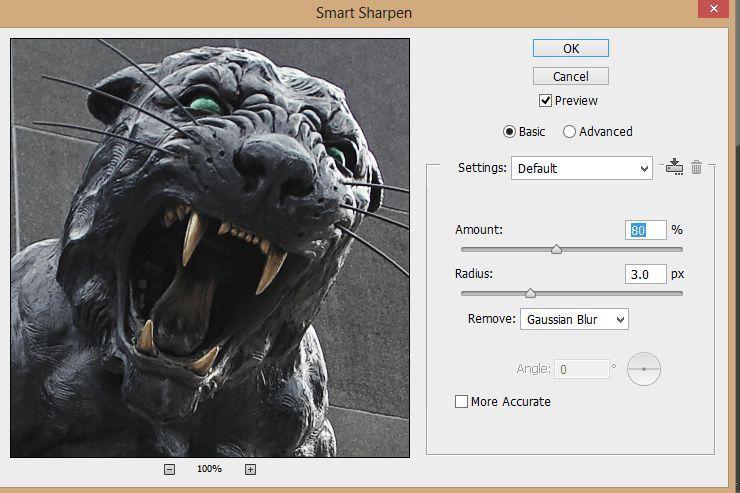Click the Angle direction dial
This screenshot has height=493, width=740.
(x=644, y=369)
